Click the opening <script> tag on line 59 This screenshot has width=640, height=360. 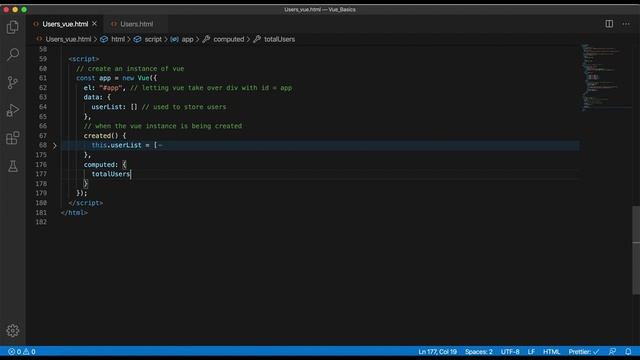84,59
